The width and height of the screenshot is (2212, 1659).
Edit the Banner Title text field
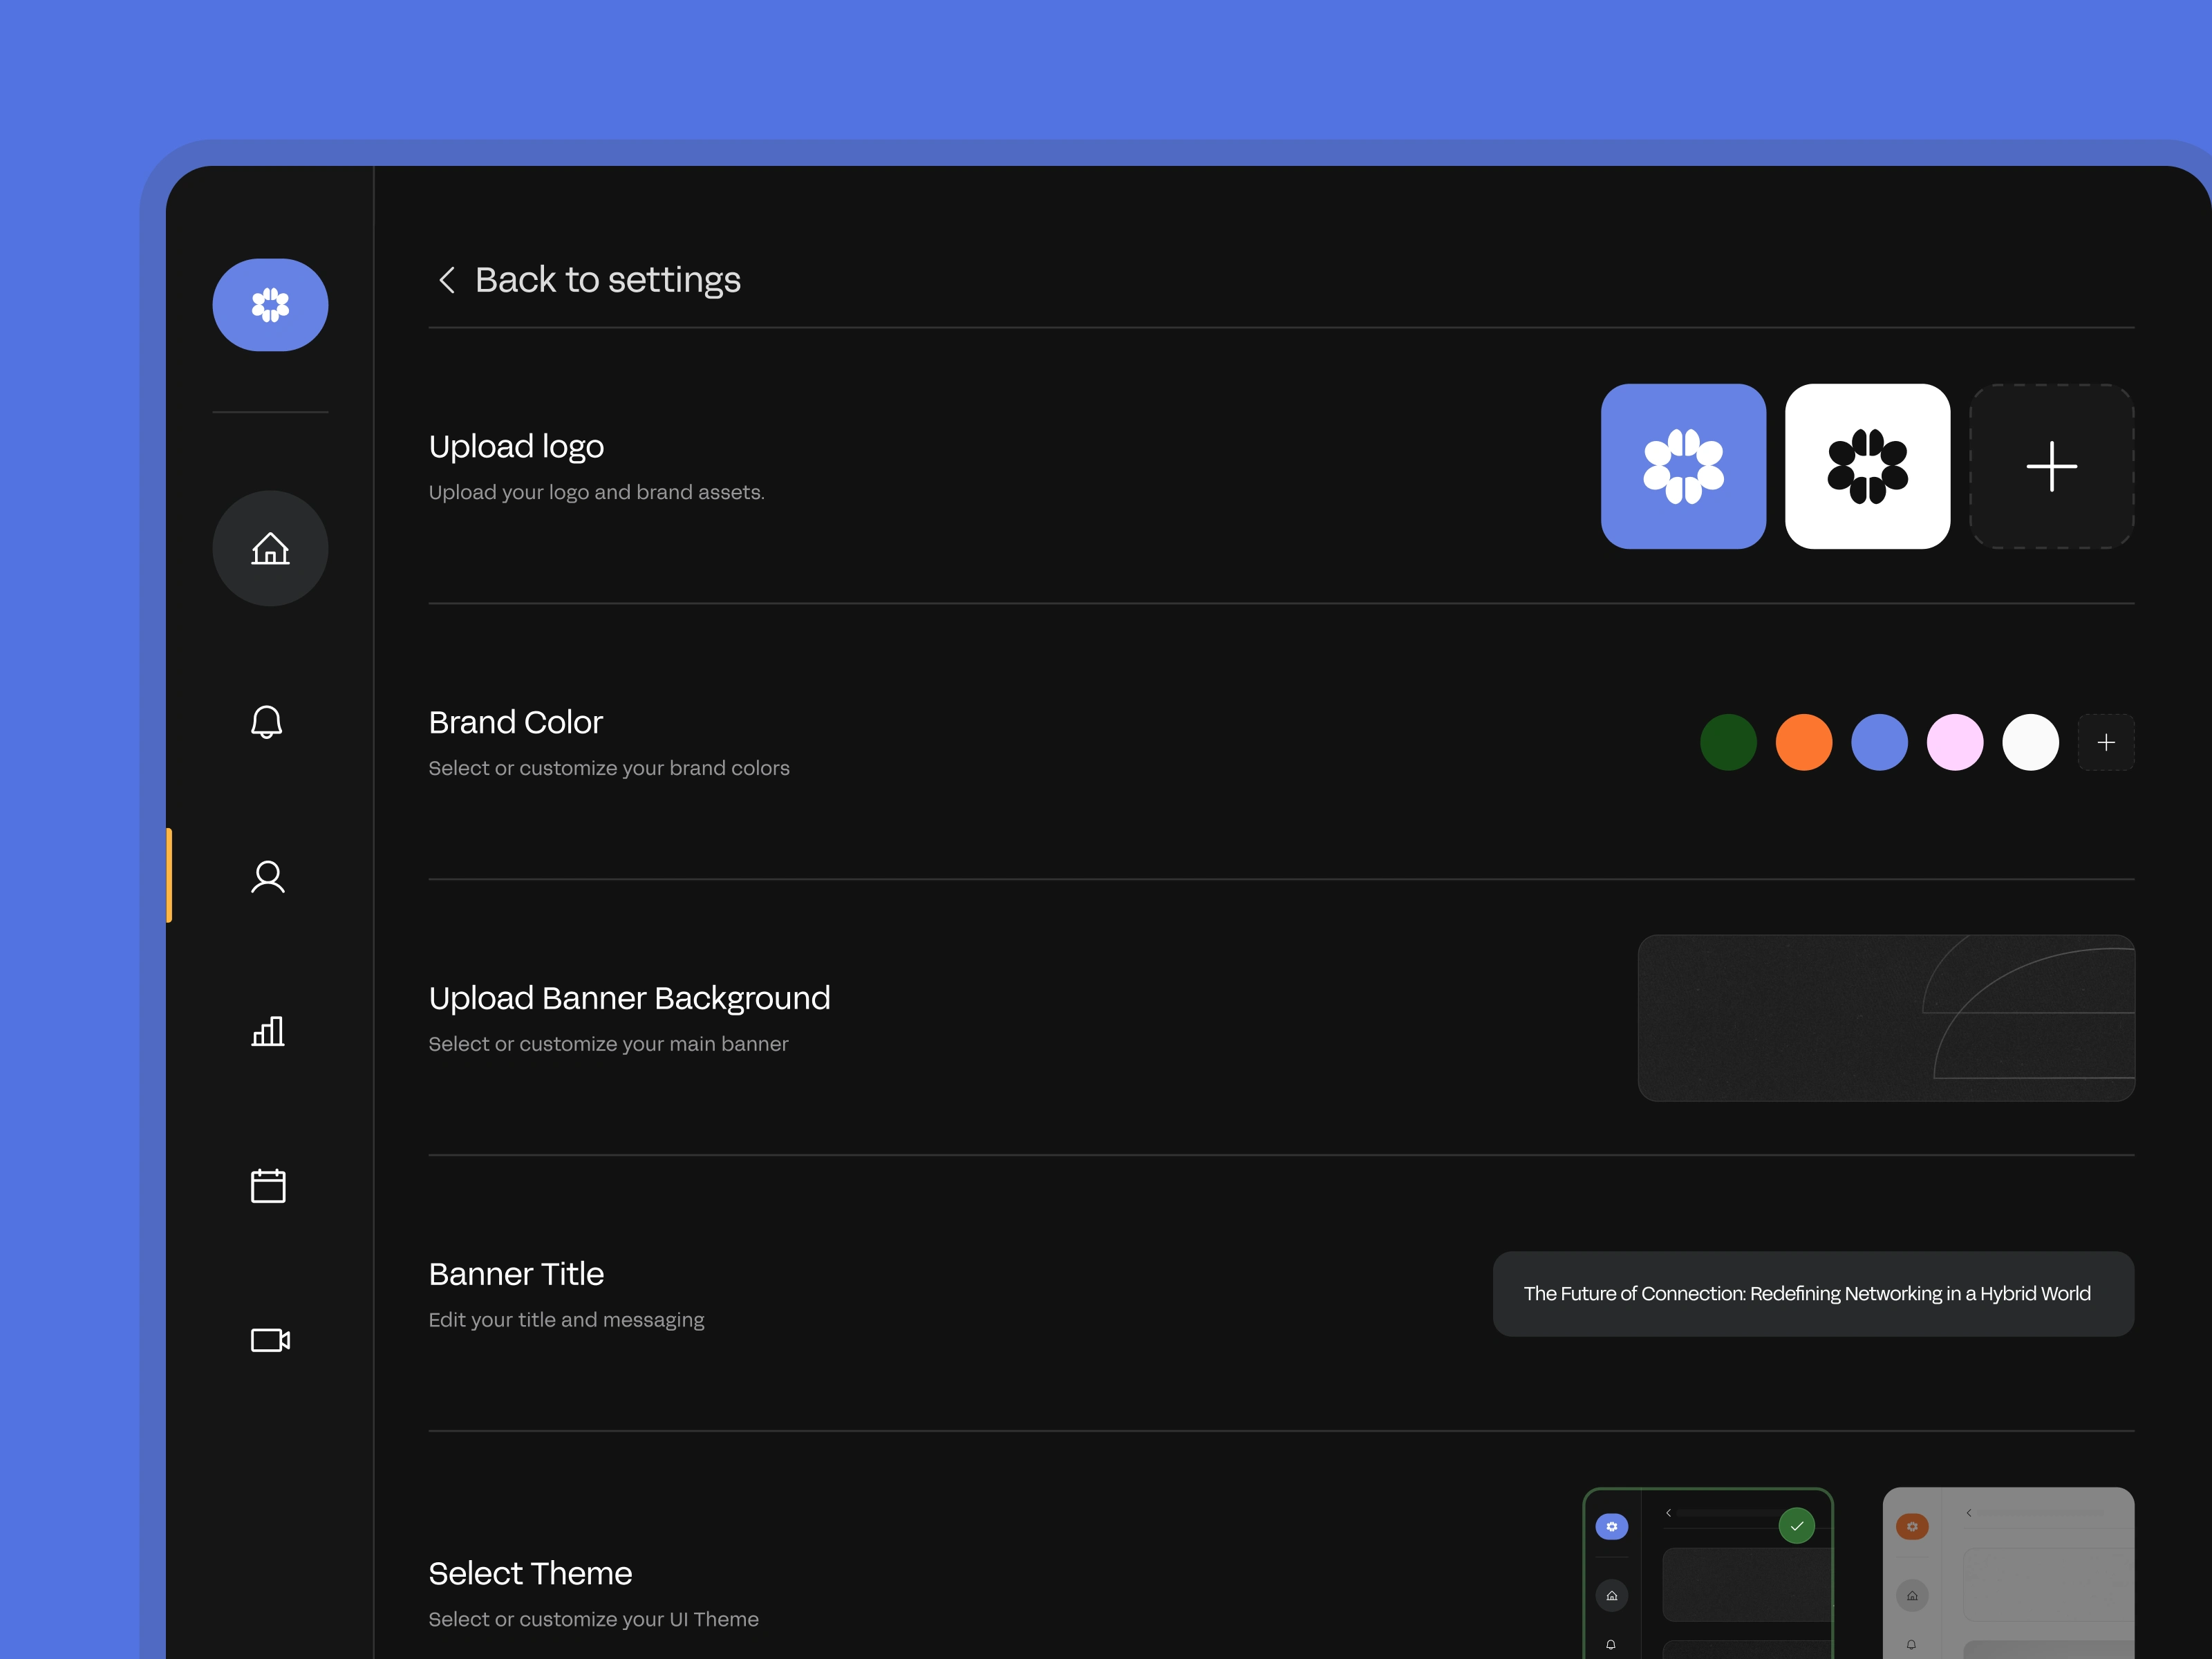point(1813,1294)
